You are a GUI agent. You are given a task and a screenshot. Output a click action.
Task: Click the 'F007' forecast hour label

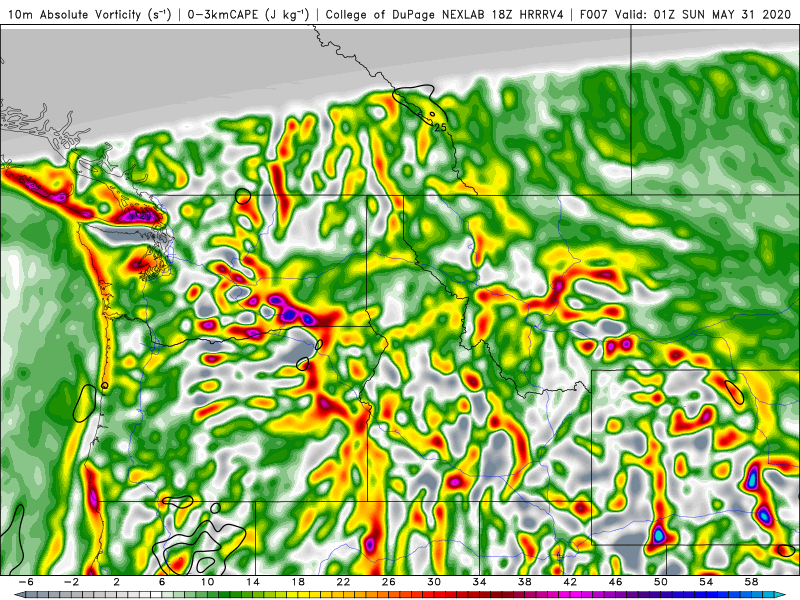(594, 14)
